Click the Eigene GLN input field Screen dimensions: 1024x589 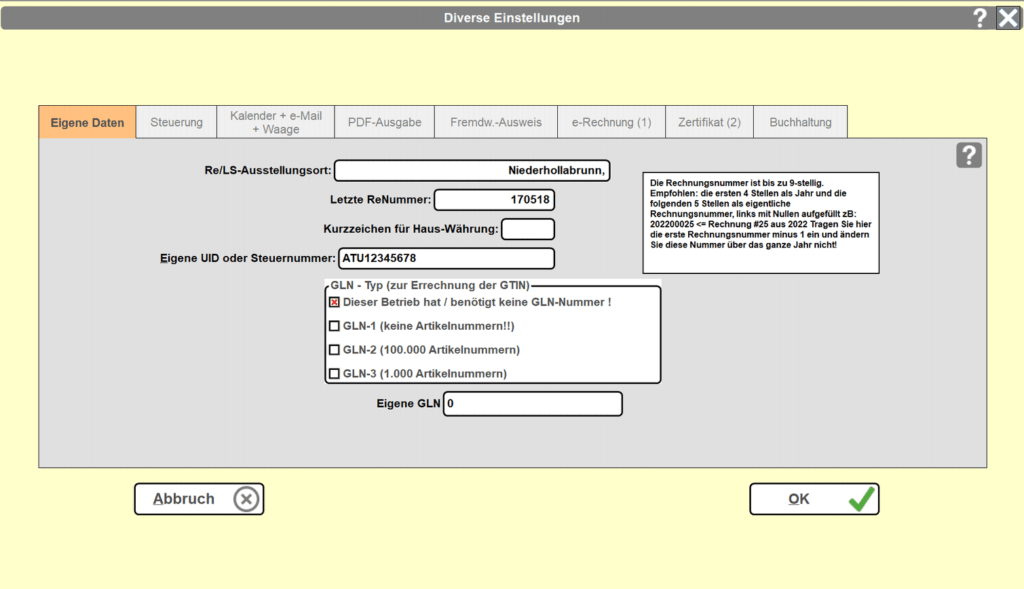click(533, 404)
